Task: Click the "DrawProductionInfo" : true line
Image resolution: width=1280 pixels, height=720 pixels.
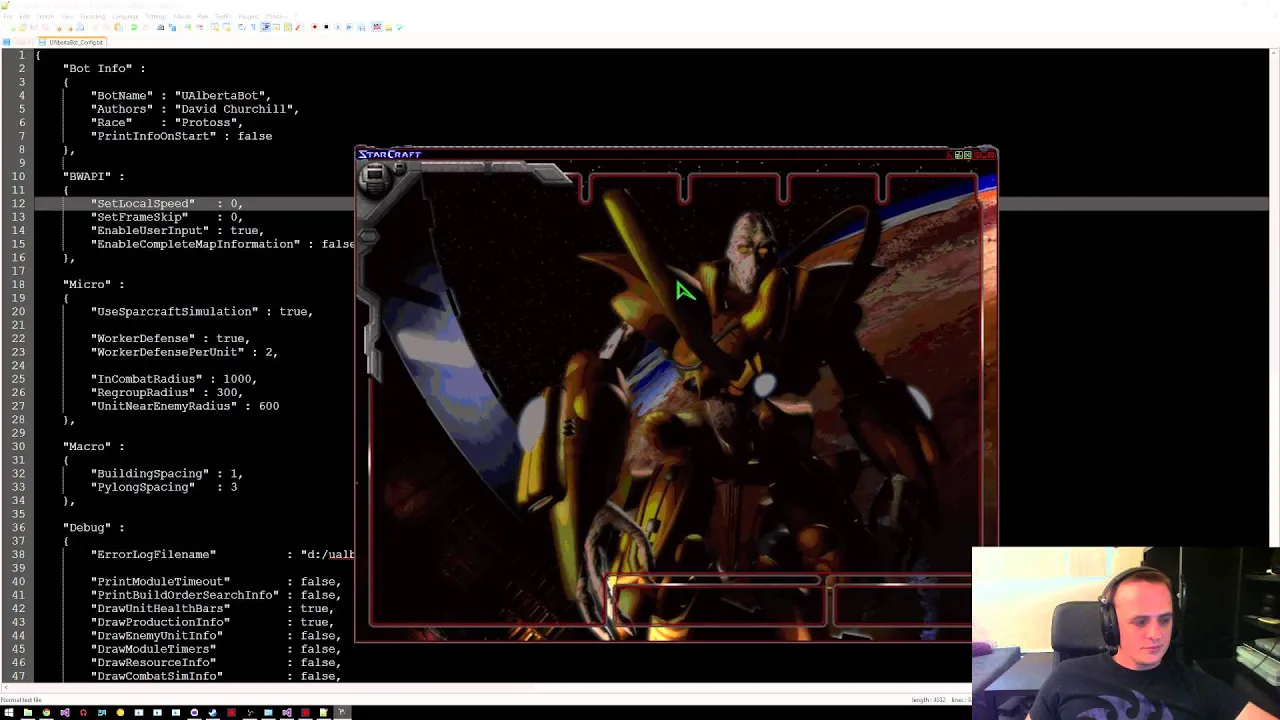Action: point(212,622)
